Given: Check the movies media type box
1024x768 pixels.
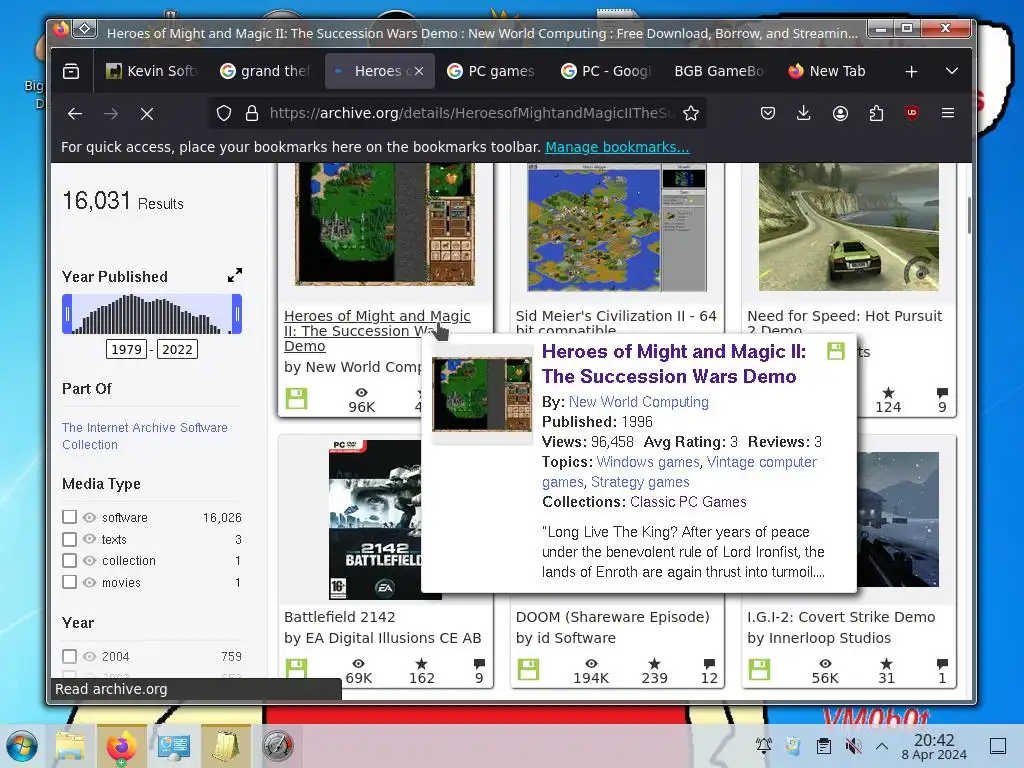Looking at the screenshot, I should [70, 582].
